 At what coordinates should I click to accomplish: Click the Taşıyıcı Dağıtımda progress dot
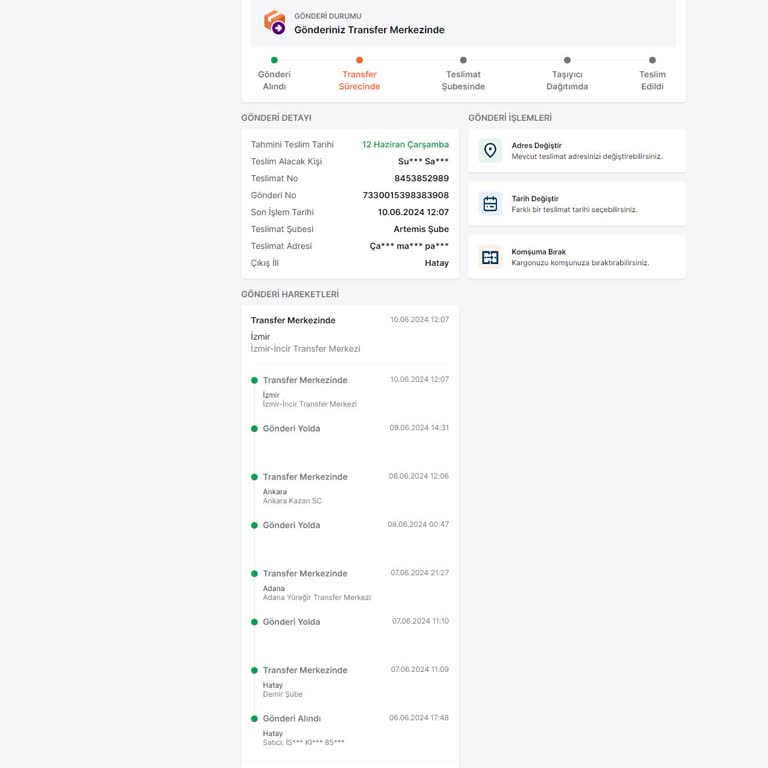(567, 60)
